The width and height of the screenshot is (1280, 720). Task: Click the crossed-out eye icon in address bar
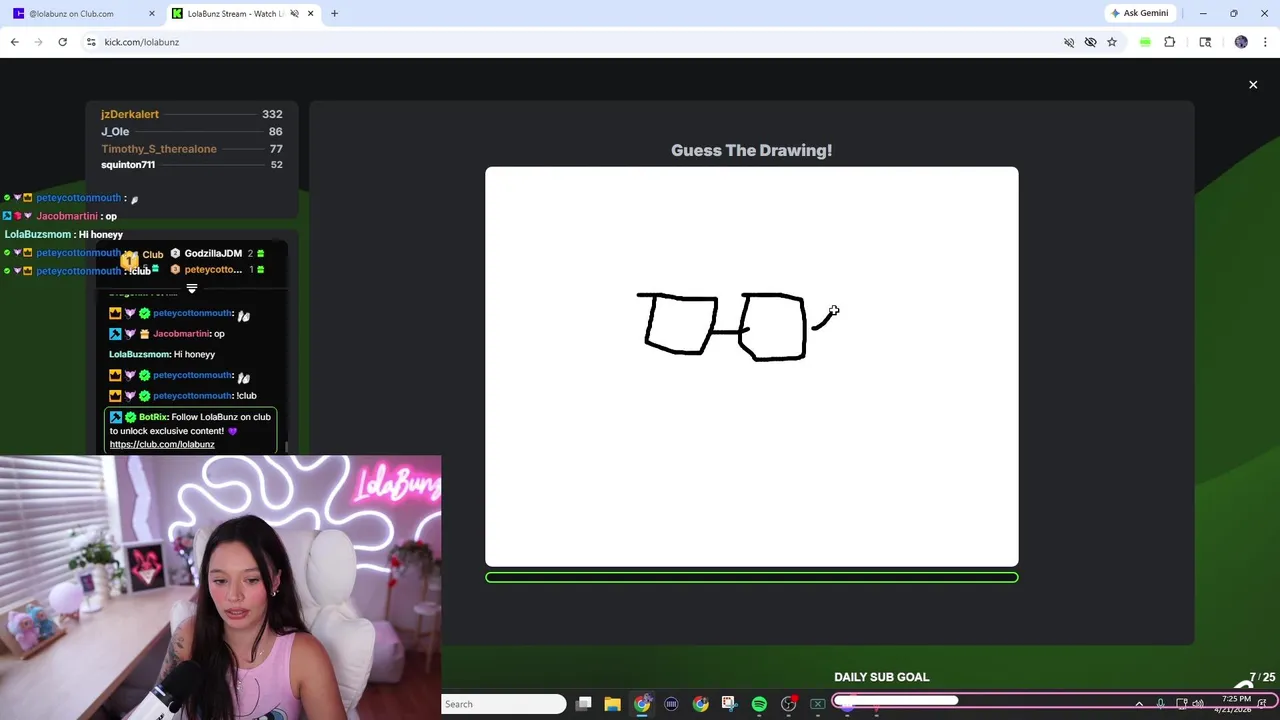(x=1090, y=42)
